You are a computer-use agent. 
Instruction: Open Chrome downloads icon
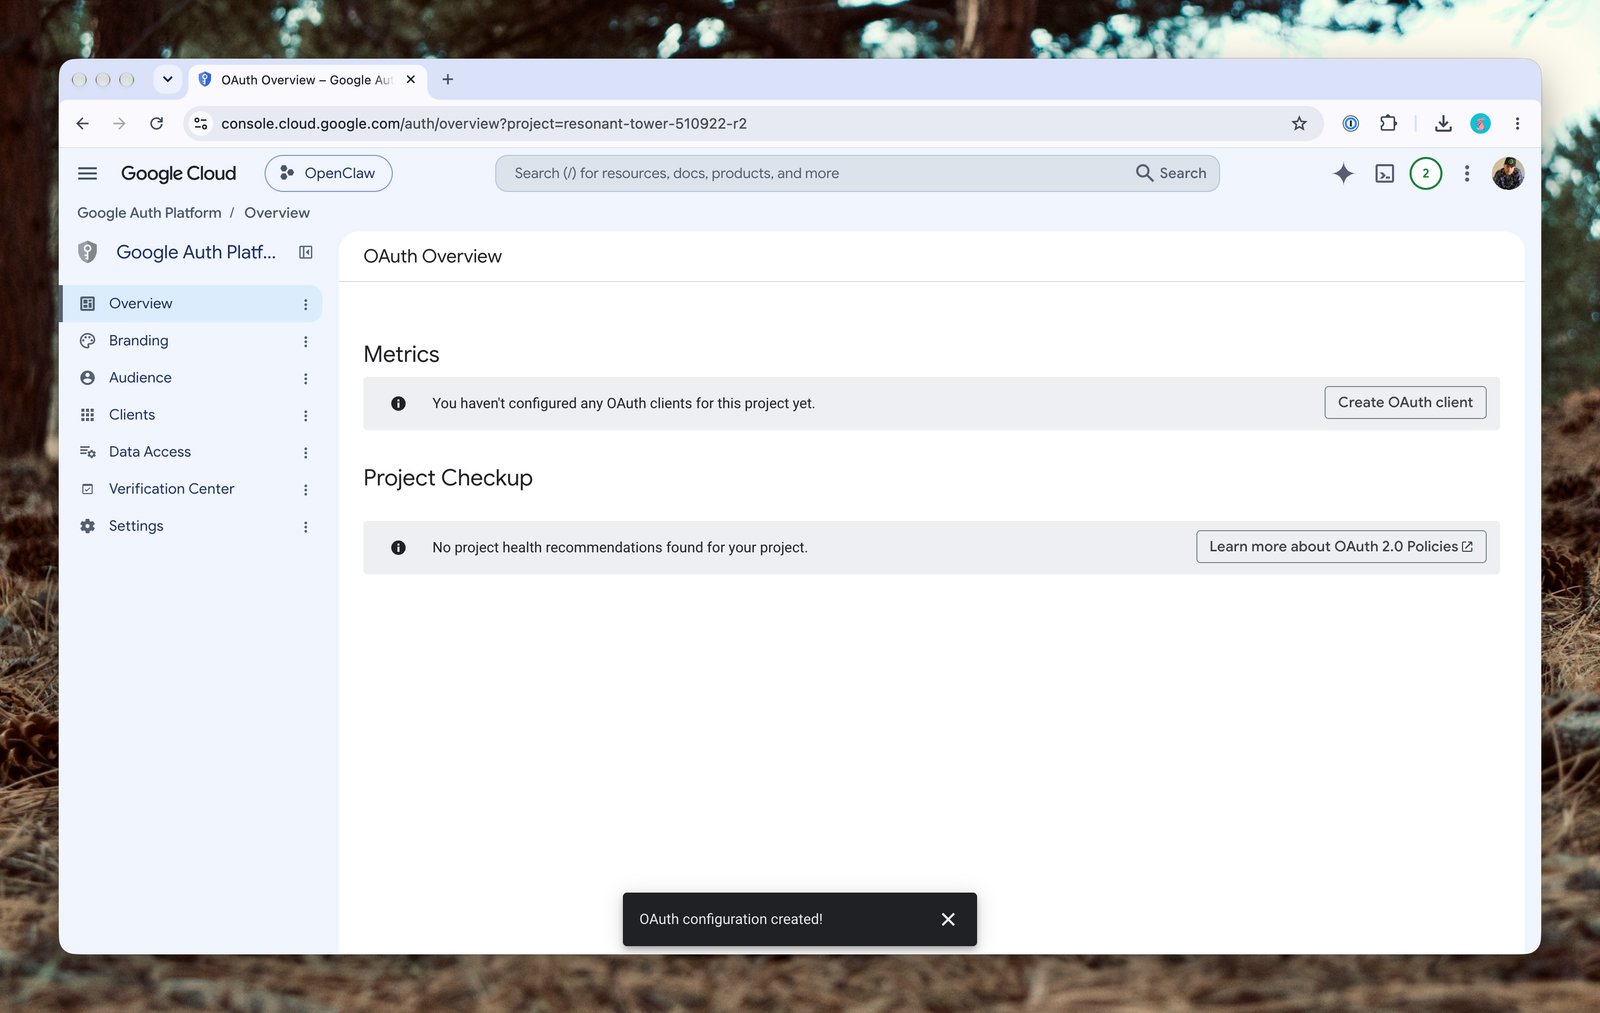click(x=1443, y=123)
